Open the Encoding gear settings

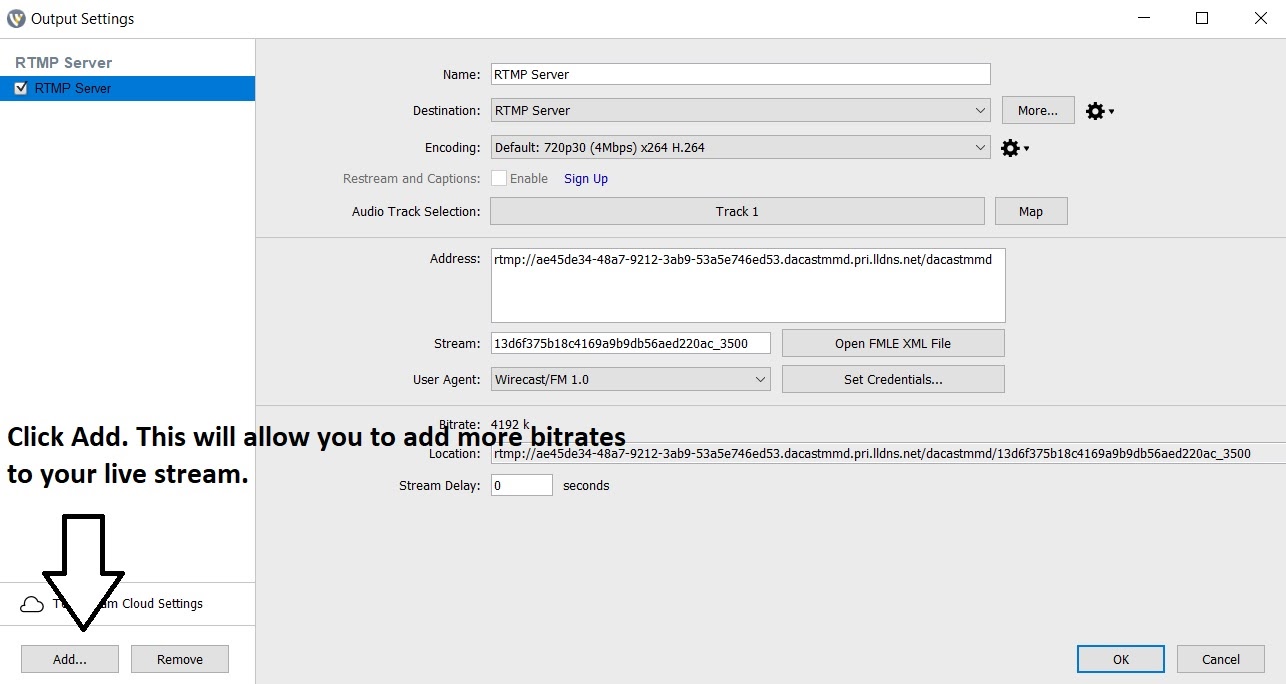pyautogui.click(x=1009, y=147)
